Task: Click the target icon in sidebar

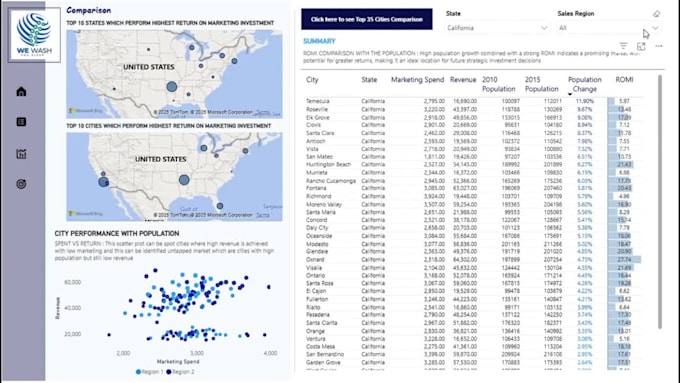Action: click(x=21, y=184)
